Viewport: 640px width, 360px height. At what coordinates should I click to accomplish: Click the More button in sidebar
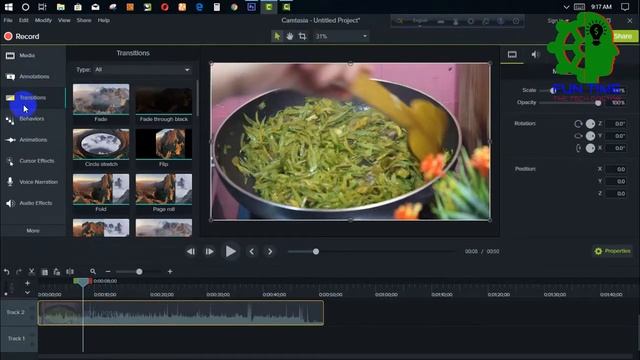pos(33,231)
